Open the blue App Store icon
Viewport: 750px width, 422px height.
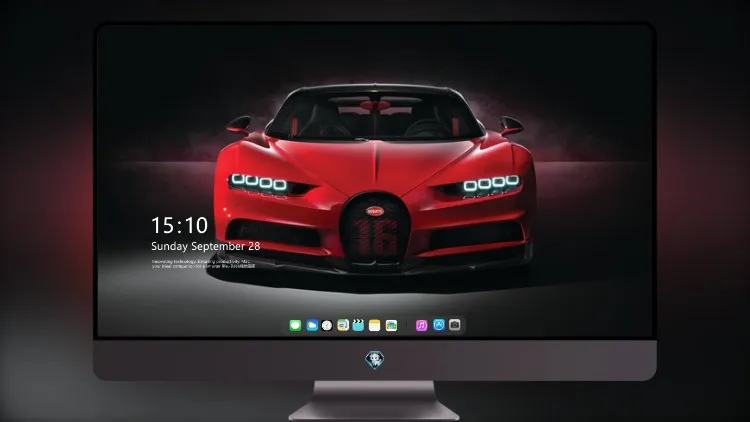click(439, 325)
